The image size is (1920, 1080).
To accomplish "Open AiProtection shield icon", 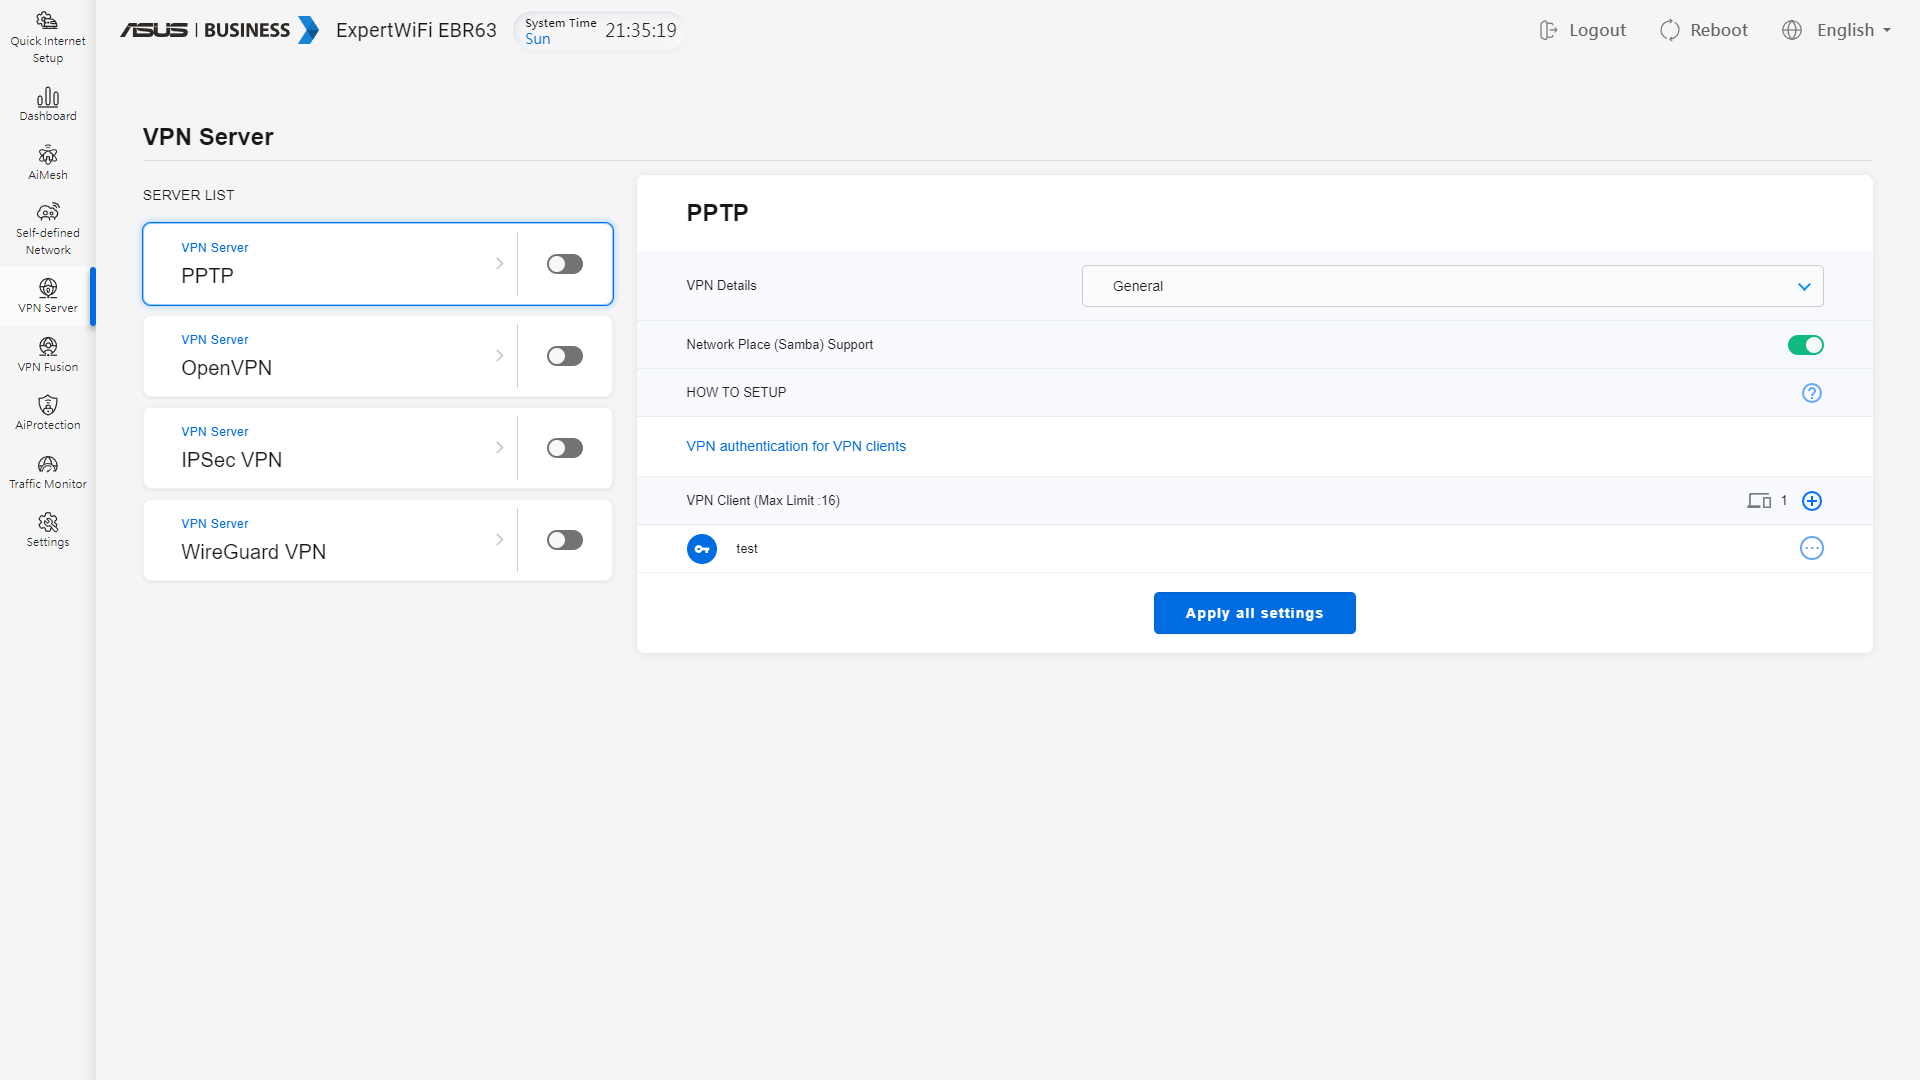I will coord(47,412).
